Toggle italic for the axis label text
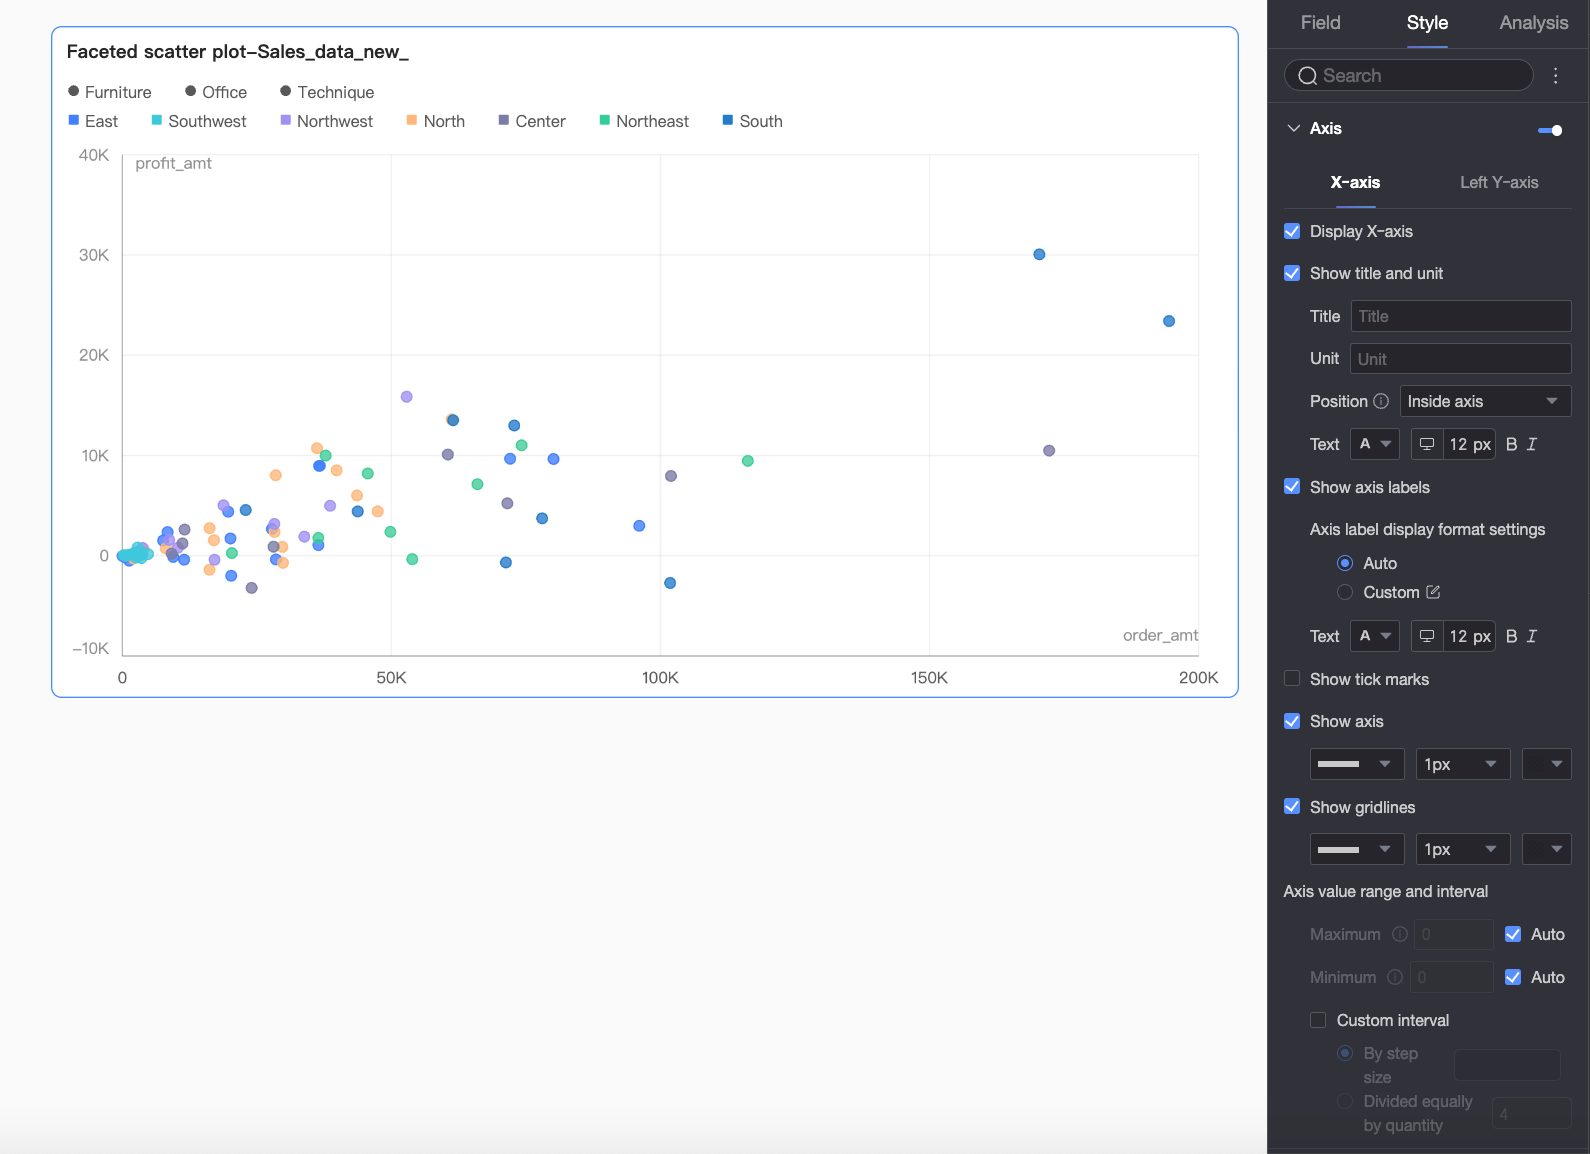This screenshot has height=1154, width=1590. 1532,636
